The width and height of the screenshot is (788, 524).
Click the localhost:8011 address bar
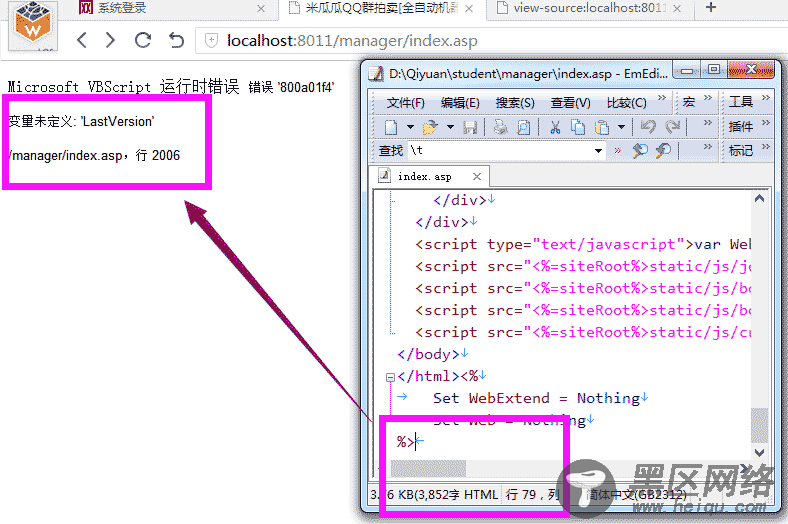492,40
